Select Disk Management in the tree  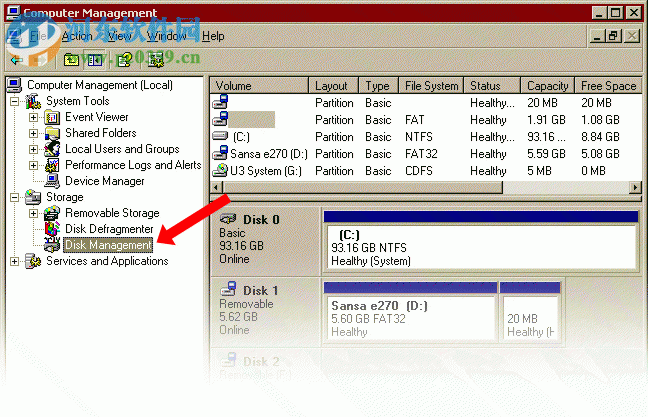(108, 245)
